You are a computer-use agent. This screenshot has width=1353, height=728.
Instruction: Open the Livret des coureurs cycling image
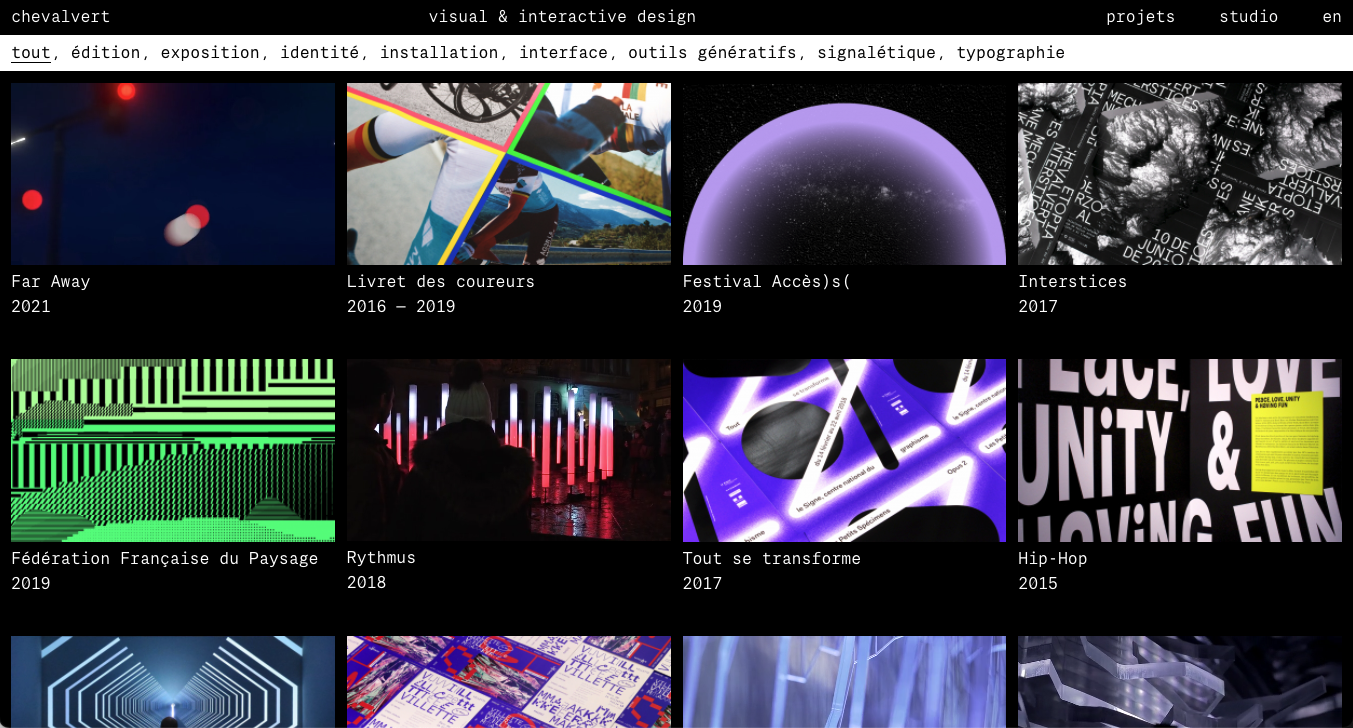508,174
